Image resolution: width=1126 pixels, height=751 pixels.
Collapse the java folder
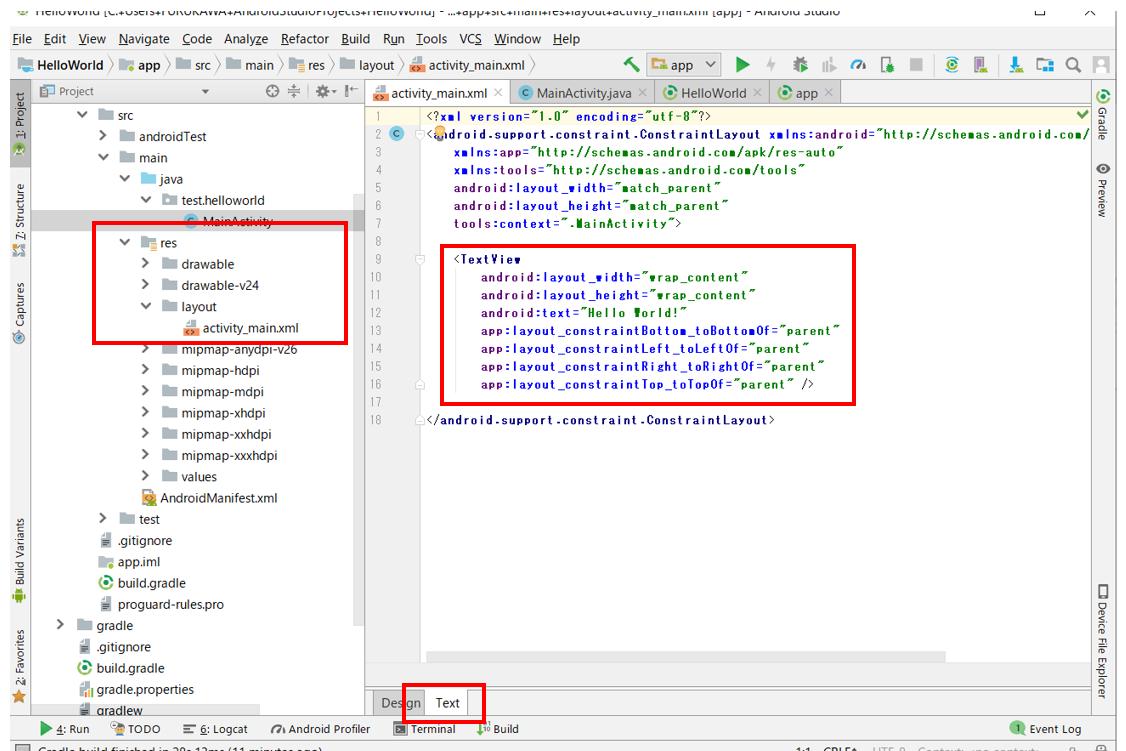(x=125, y=178)
